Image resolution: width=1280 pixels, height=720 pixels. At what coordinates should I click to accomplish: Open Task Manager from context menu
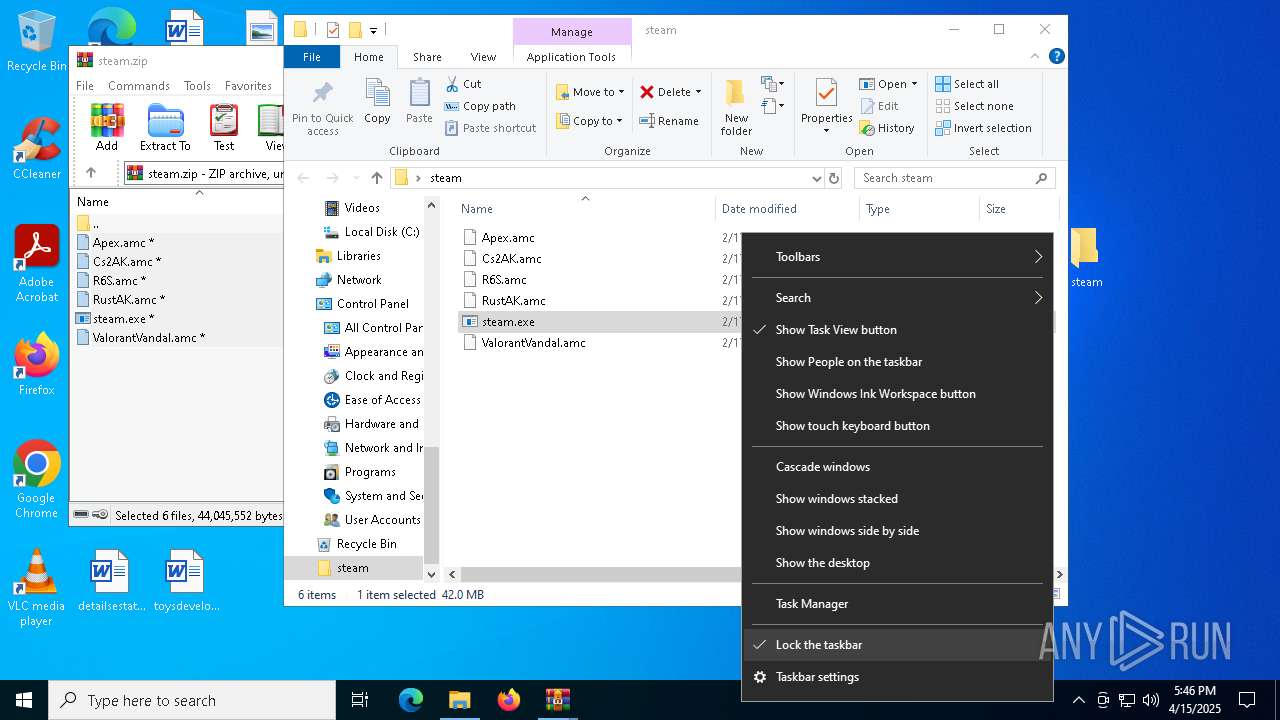897,604
